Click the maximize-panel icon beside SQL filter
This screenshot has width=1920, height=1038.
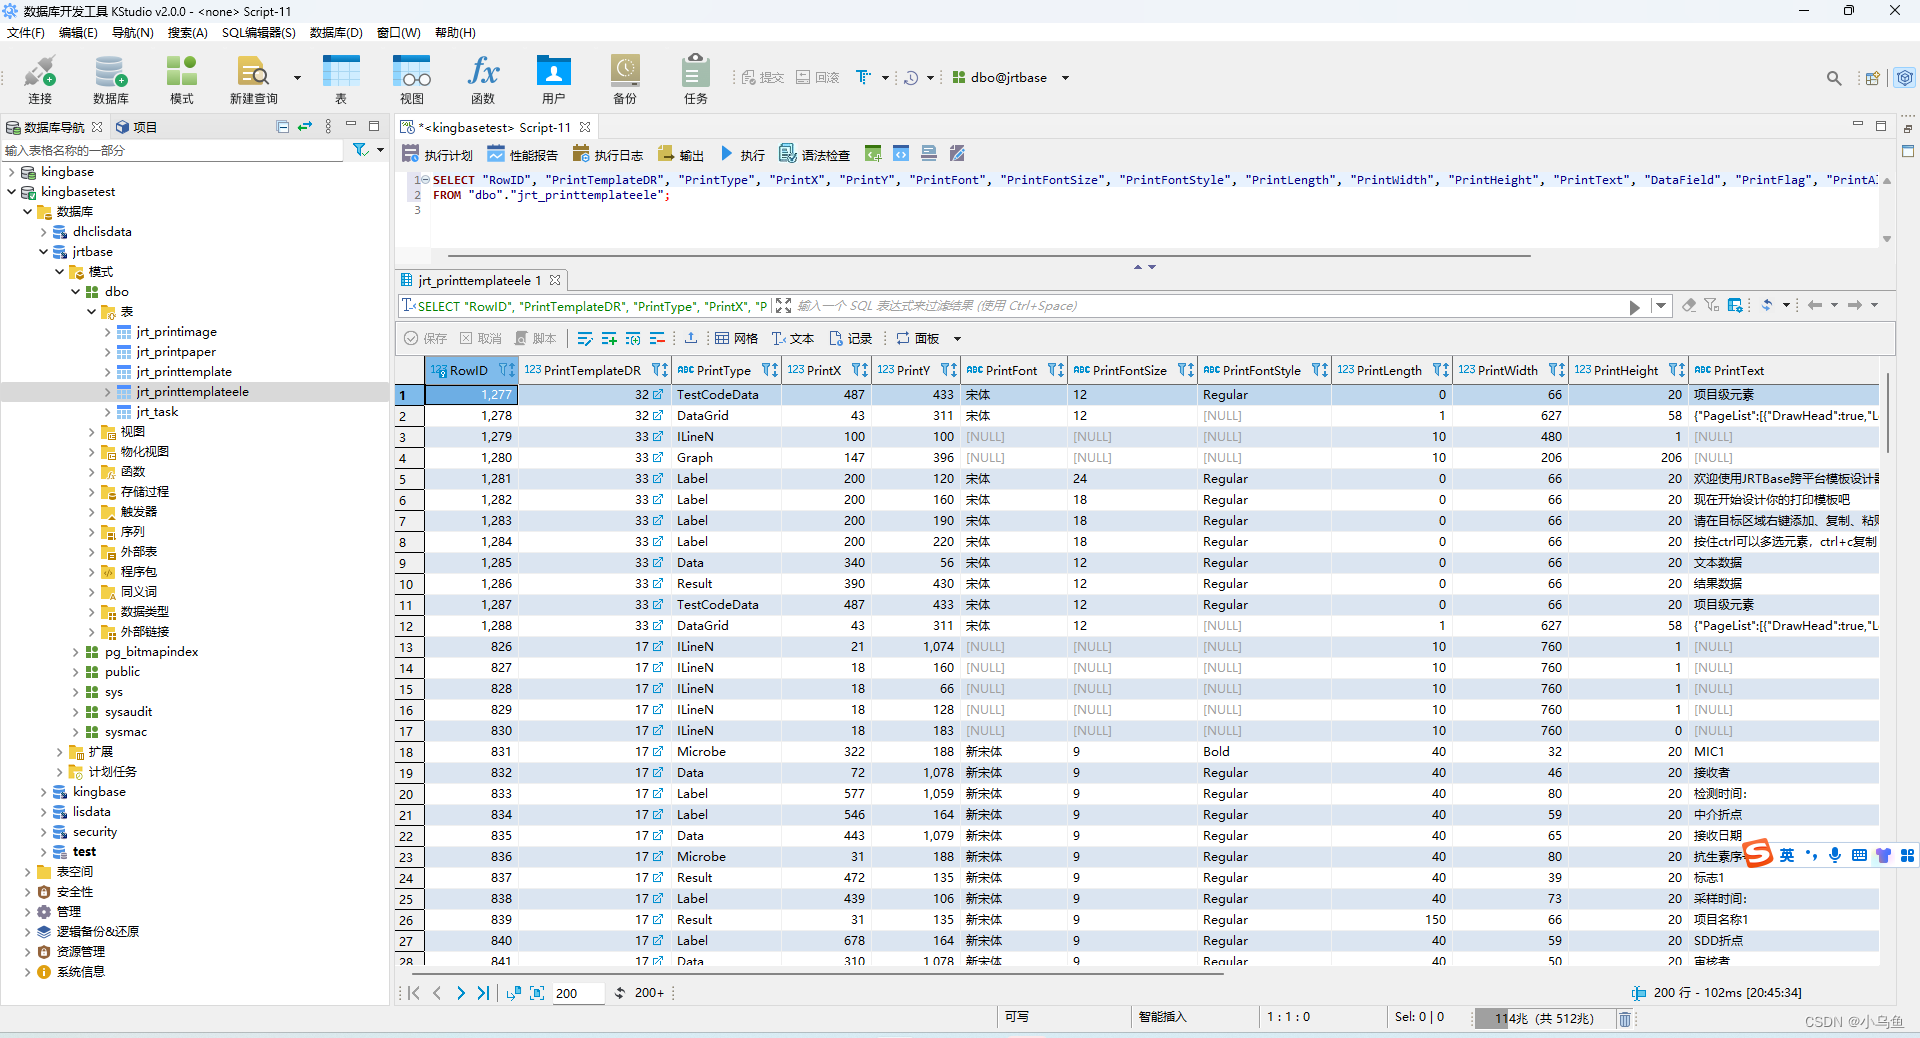coord(783,306)
